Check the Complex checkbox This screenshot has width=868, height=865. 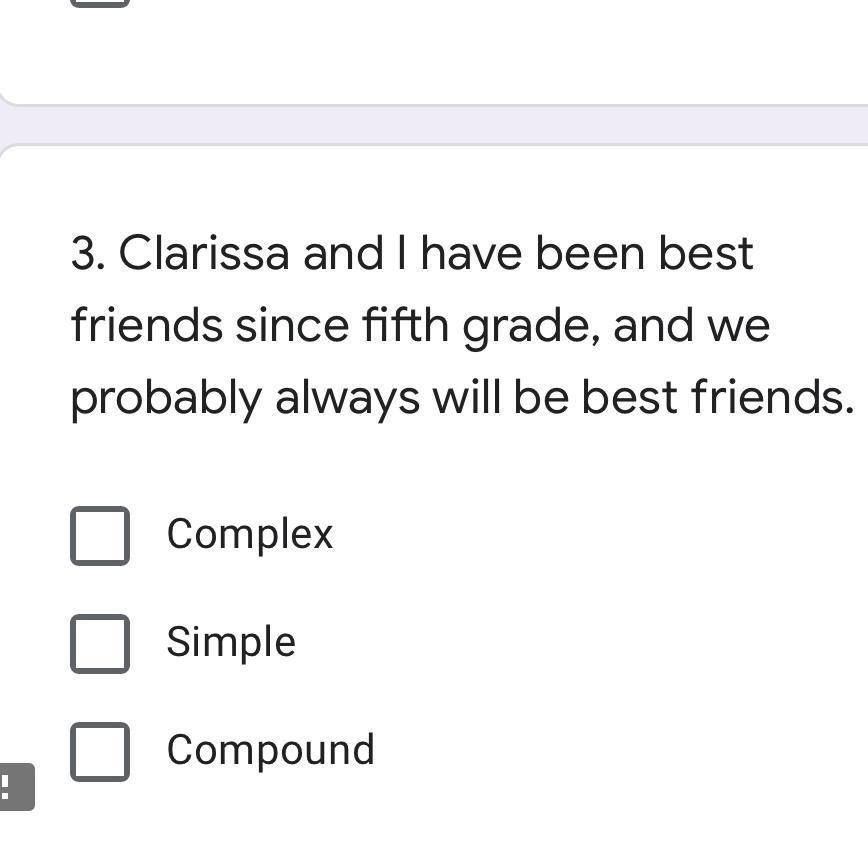pyautogui.click(x=100, y=536)
